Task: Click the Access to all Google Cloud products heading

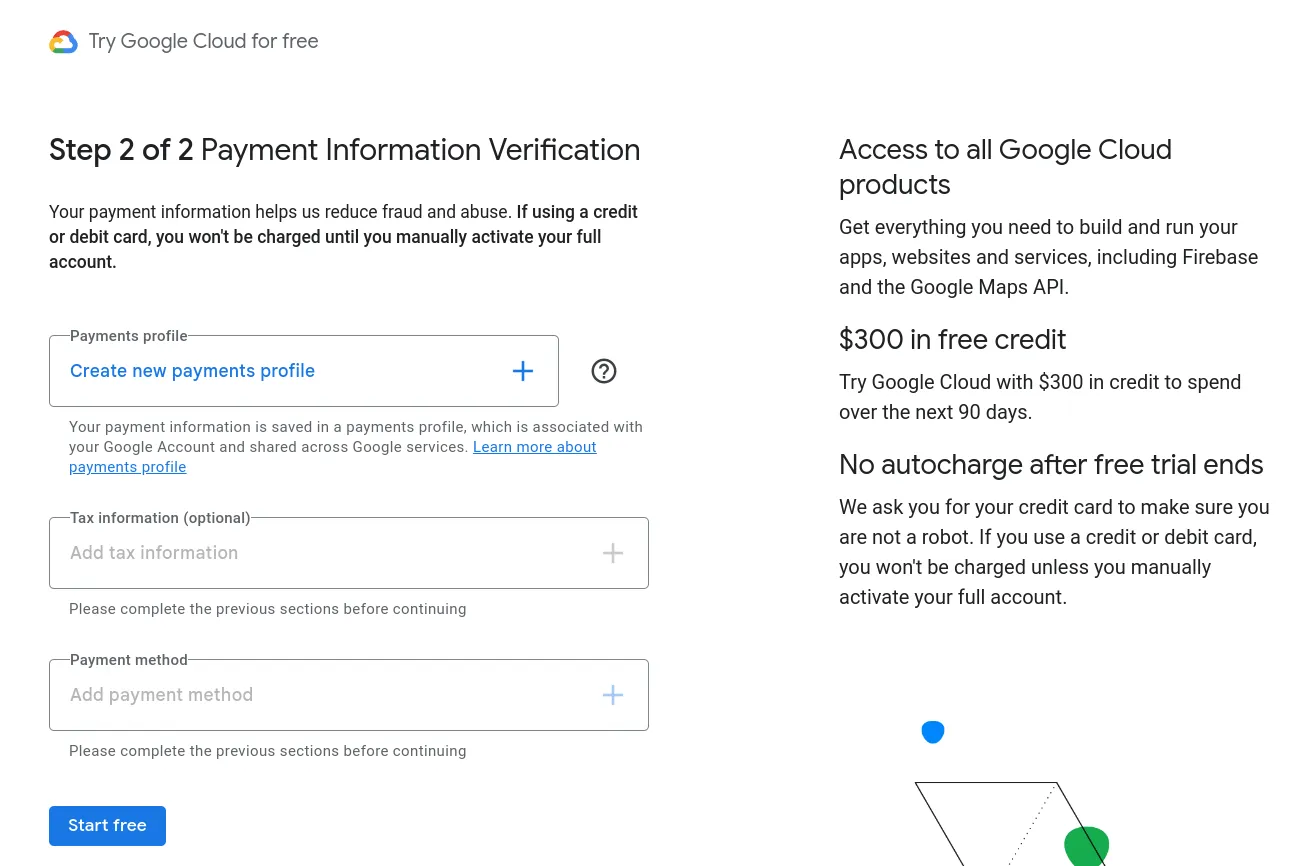Action: [1005, 167]
